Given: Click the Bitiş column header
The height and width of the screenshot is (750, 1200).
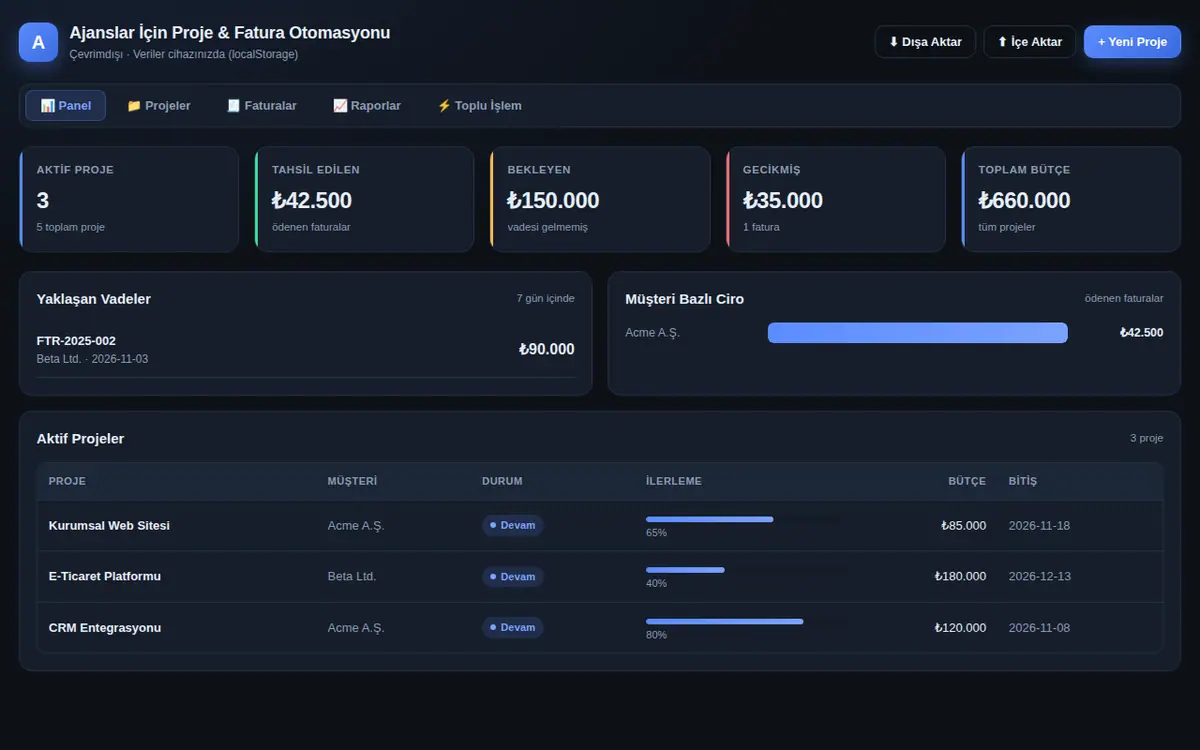Looking at the screenshot, I should pos(1023,481).
